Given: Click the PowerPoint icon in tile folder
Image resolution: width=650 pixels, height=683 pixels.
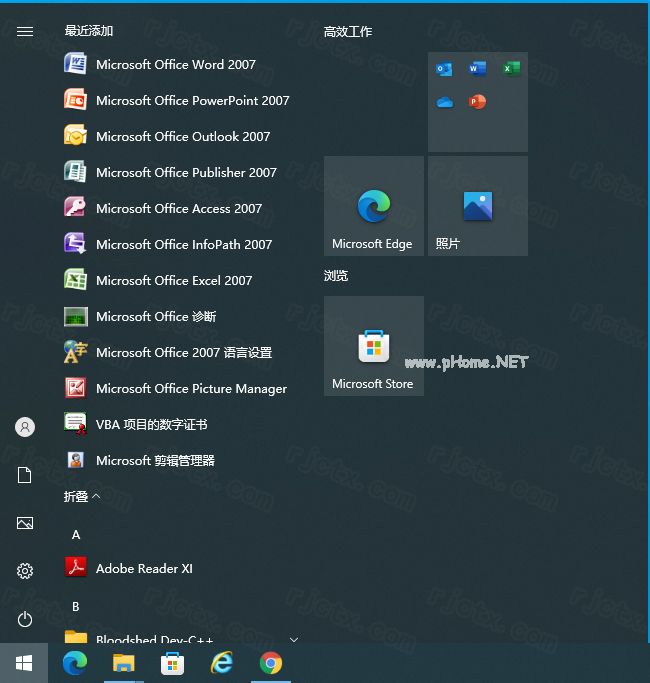Looking at the screenshot, I should pos(477,102).
